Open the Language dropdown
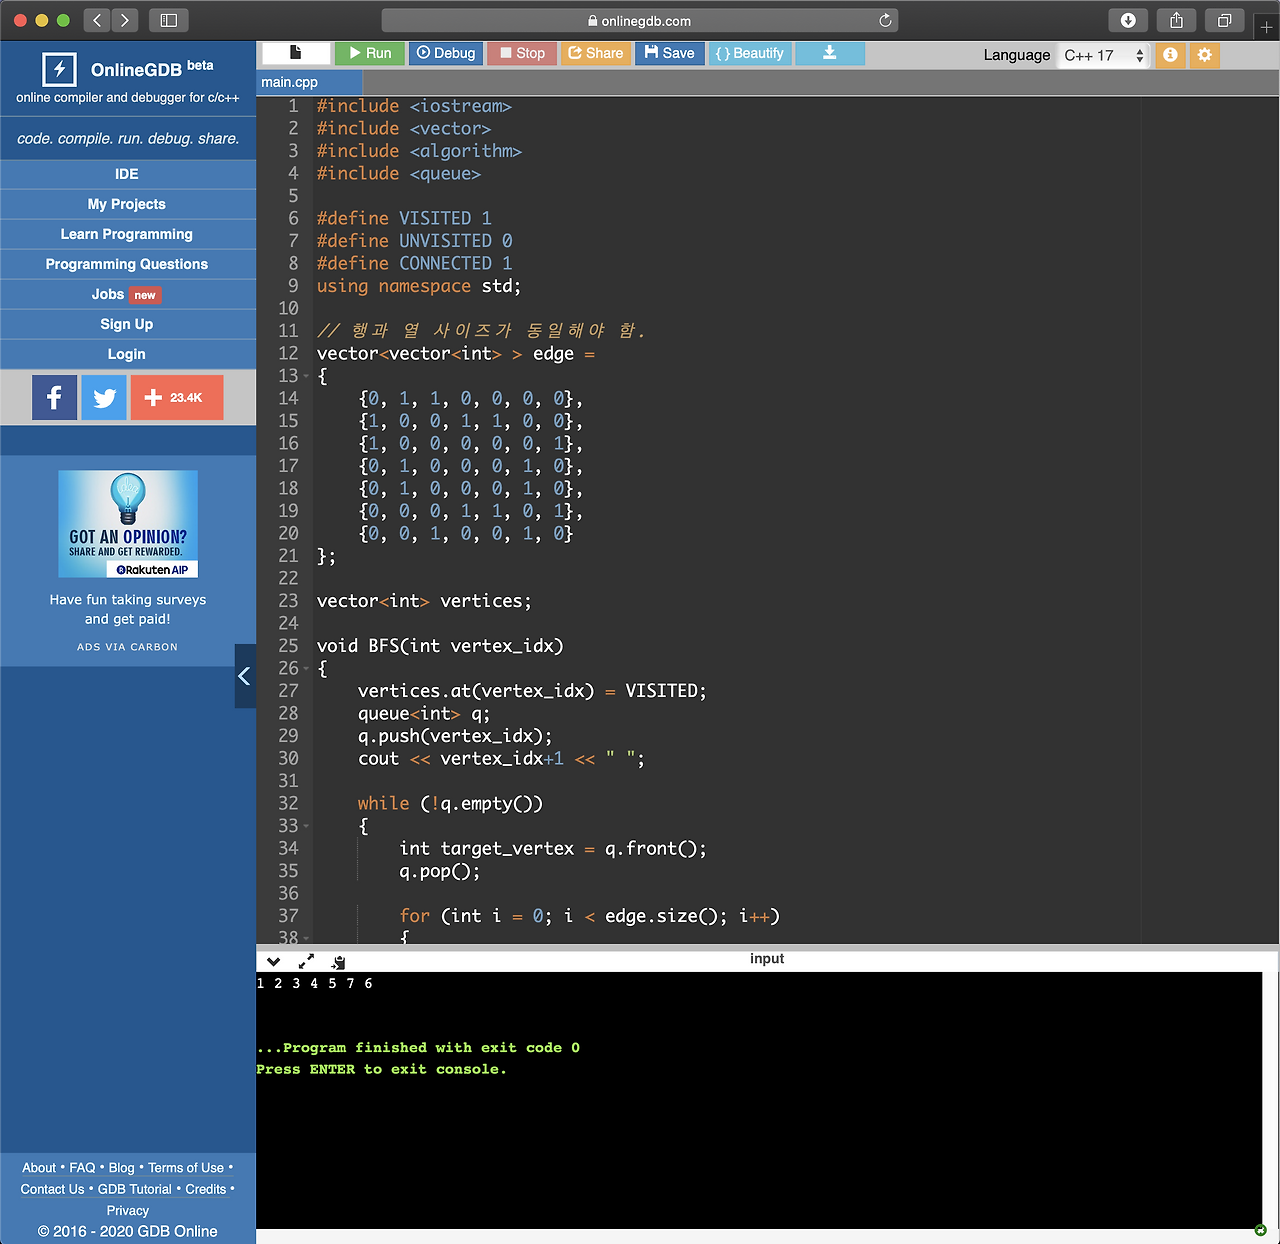 click(1101, 55)
